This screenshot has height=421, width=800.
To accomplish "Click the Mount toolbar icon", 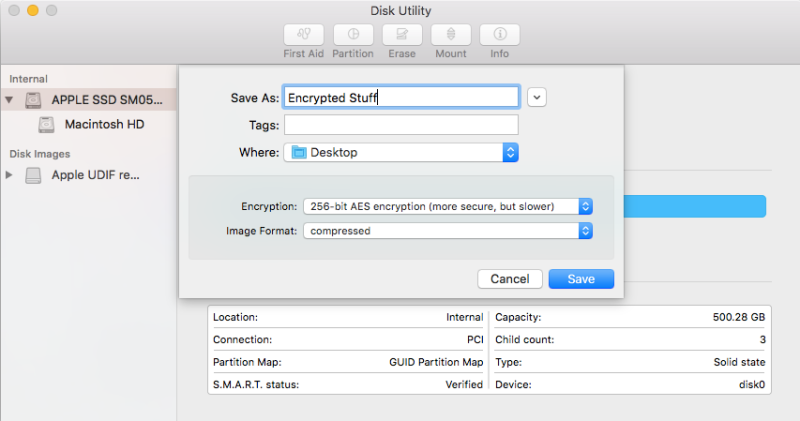I will coord(451,35).
